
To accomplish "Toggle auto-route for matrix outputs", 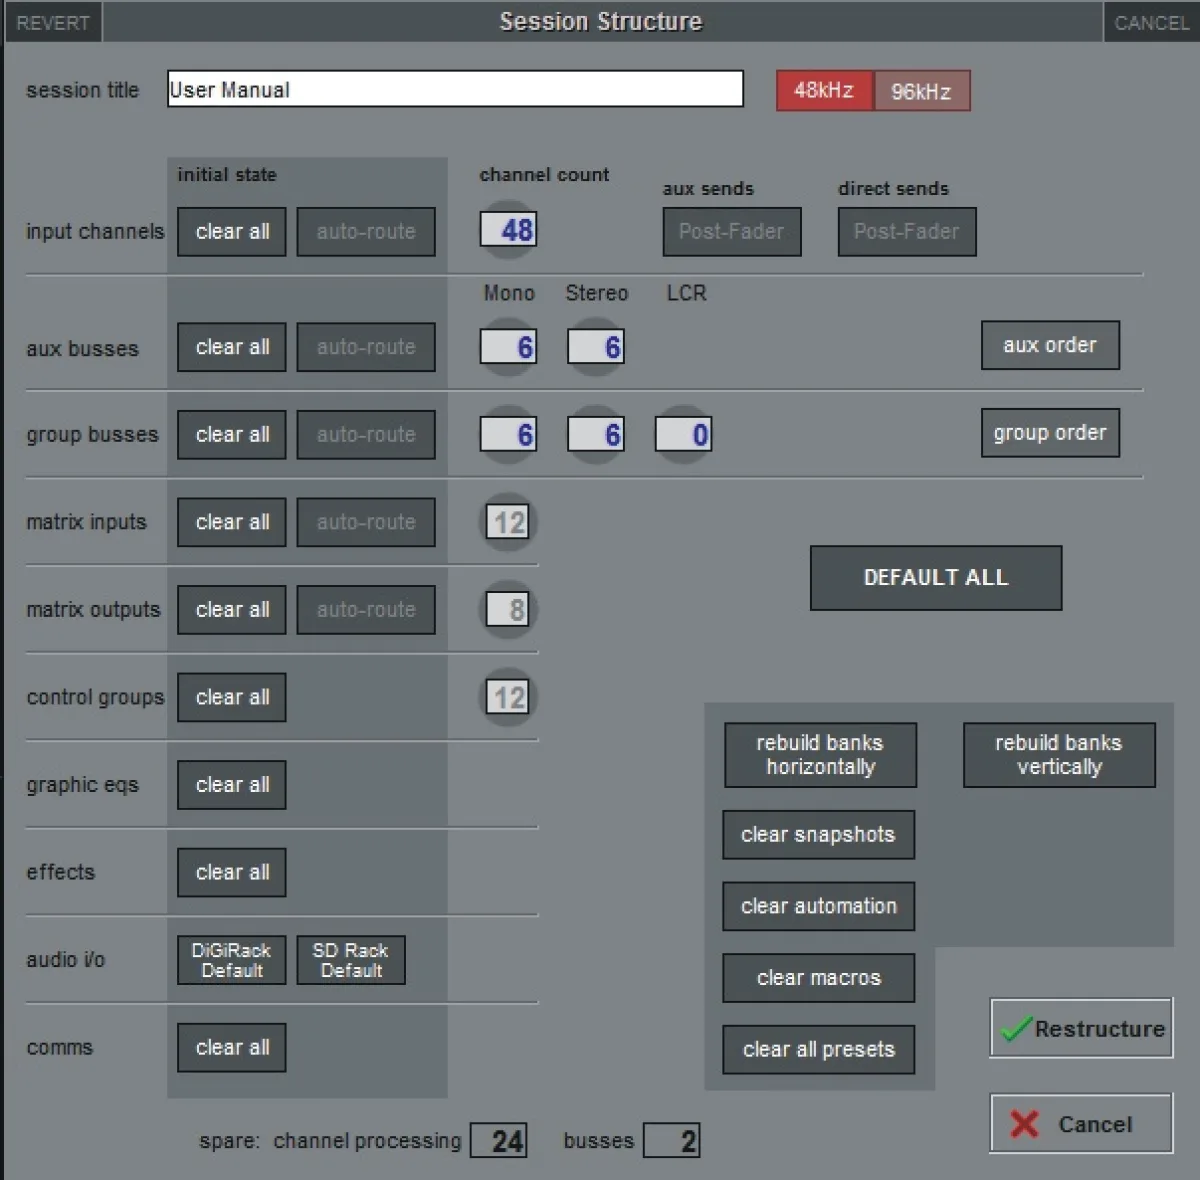I will click(x=366, y=610).
